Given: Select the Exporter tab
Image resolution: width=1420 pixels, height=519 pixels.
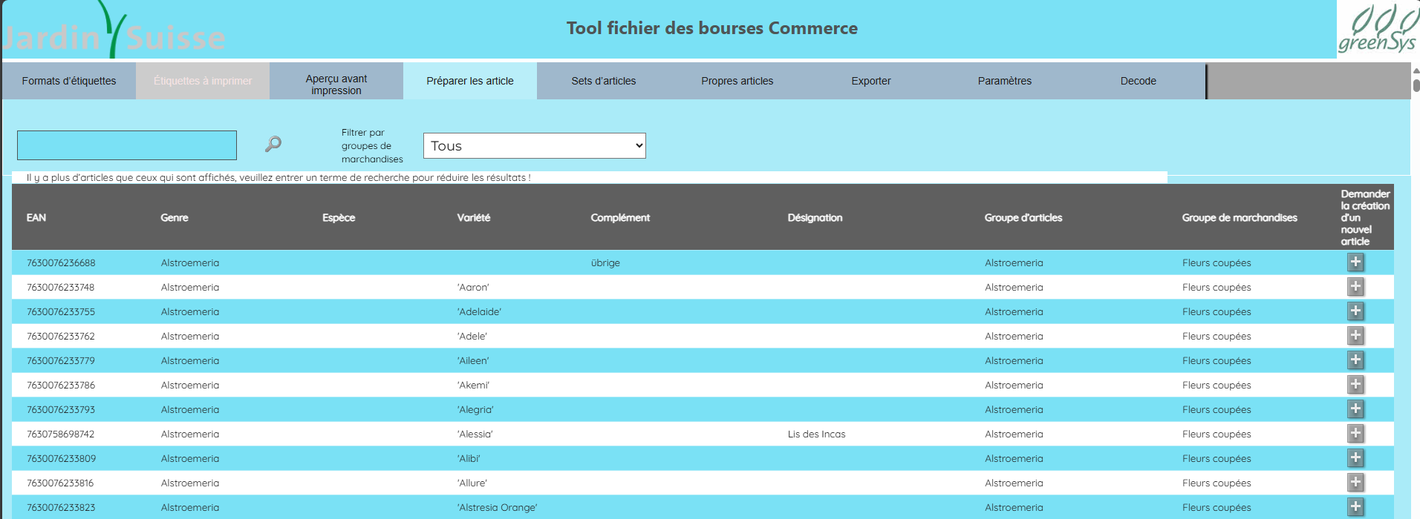Looking at the screenshot, I should coord(870,81).
